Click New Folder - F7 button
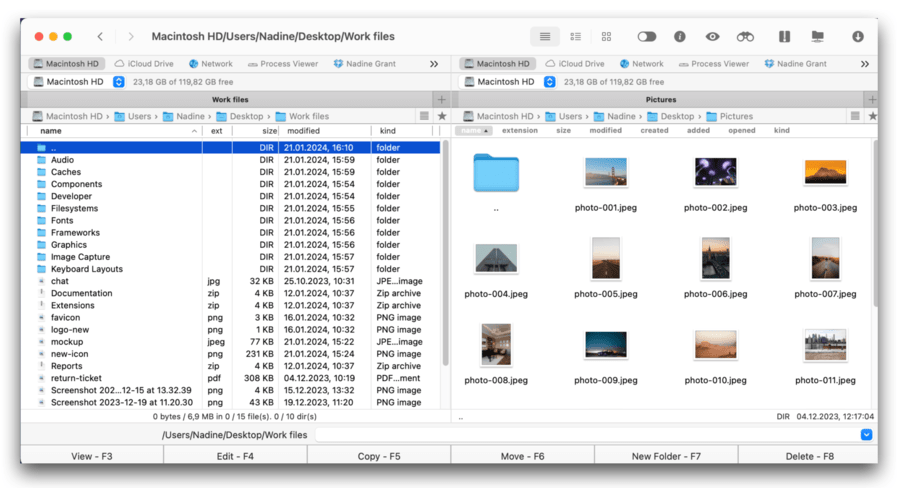900x488 pixels. coord(666,456)
